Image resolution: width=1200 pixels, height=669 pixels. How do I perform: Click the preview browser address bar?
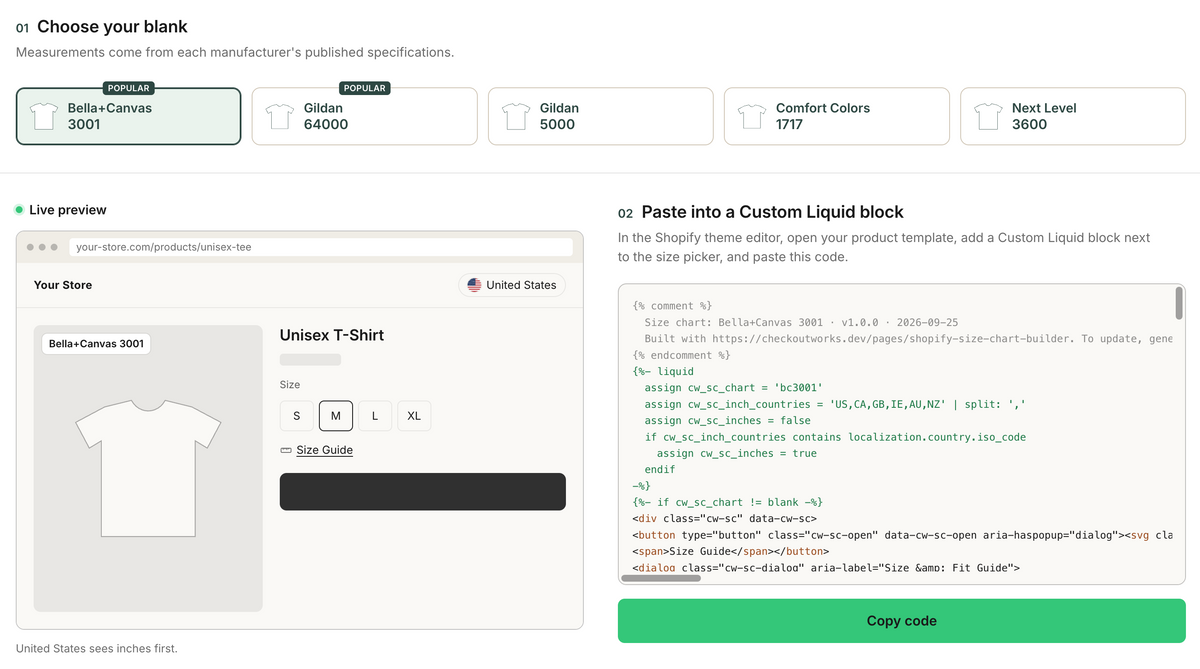click(320, 247)
